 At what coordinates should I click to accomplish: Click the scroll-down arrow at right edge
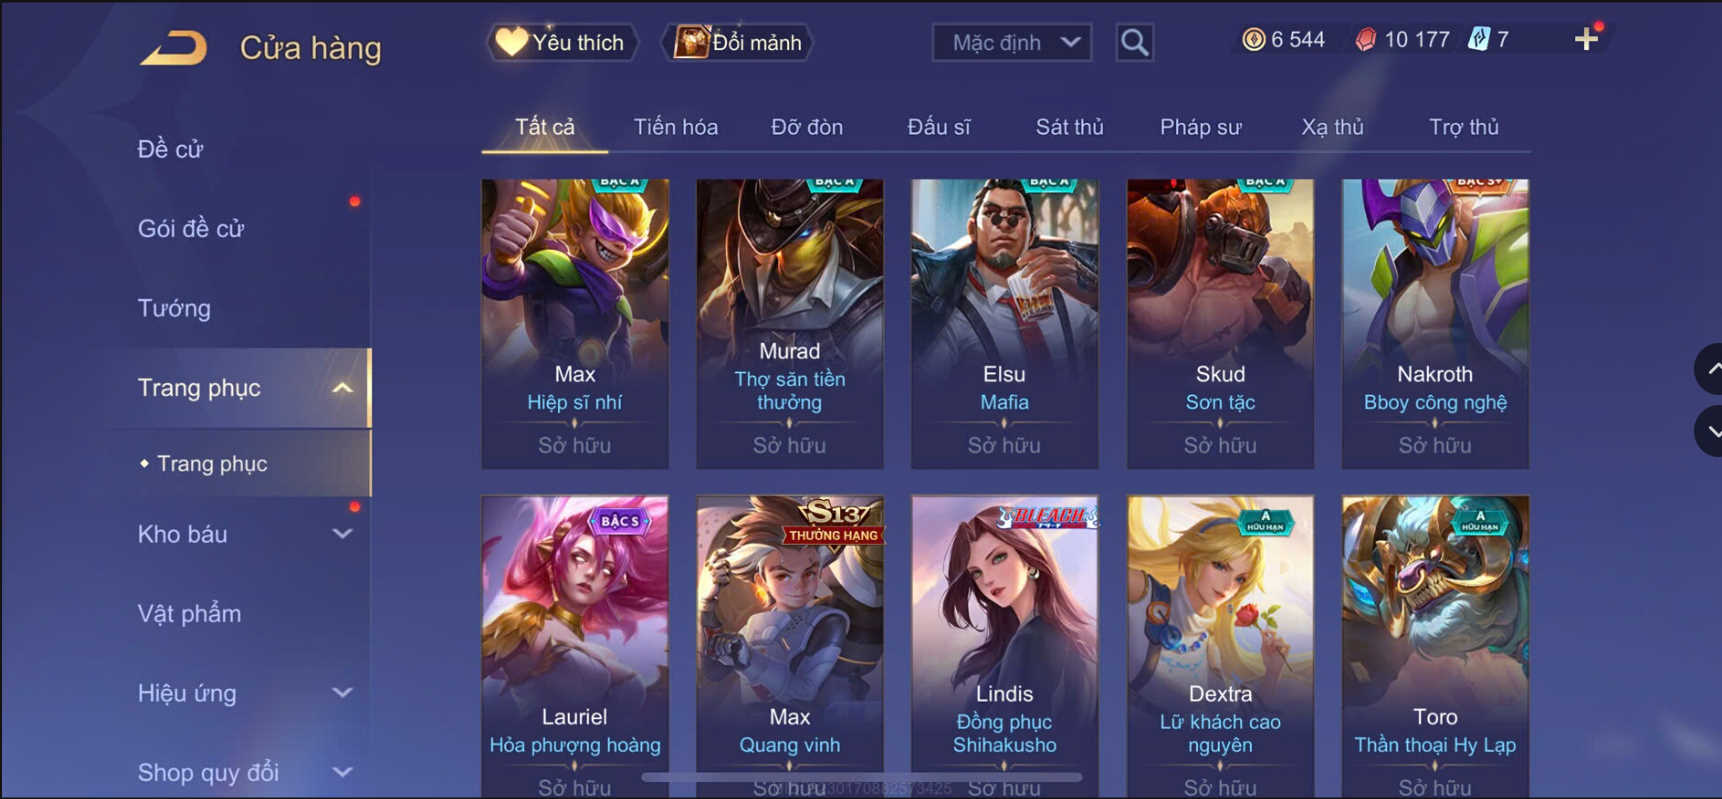1709,432
